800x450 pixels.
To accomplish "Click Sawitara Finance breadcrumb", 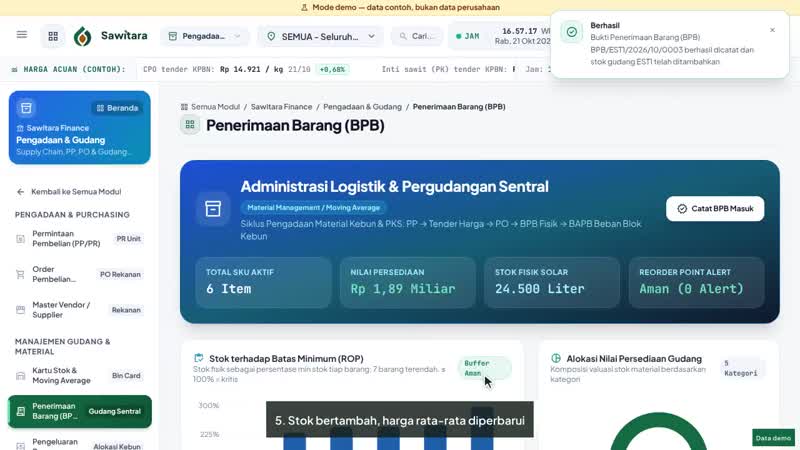I will pyautogui.click(x=281, y=107).
